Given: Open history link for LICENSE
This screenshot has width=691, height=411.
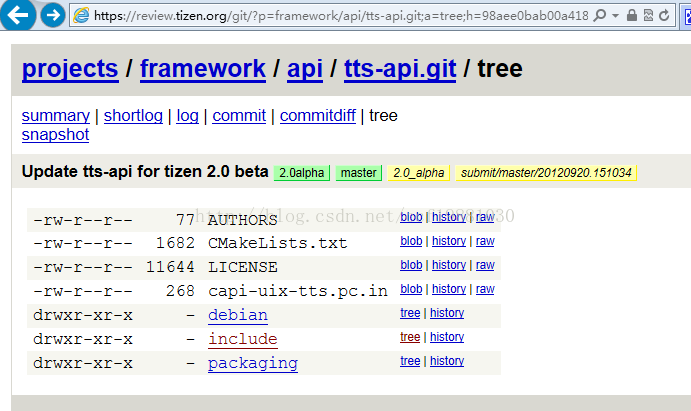Looking at the screenshot, I should pyautogui.click(x=449, y=265).
